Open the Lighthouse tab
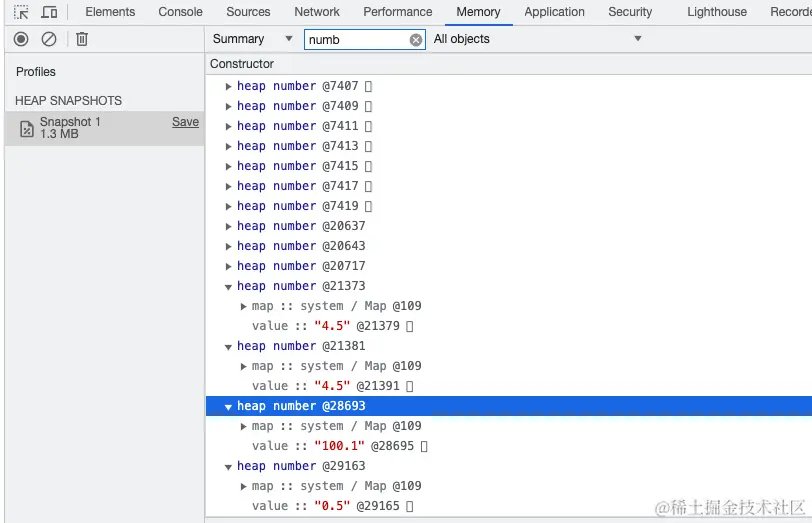 point(717,12)
